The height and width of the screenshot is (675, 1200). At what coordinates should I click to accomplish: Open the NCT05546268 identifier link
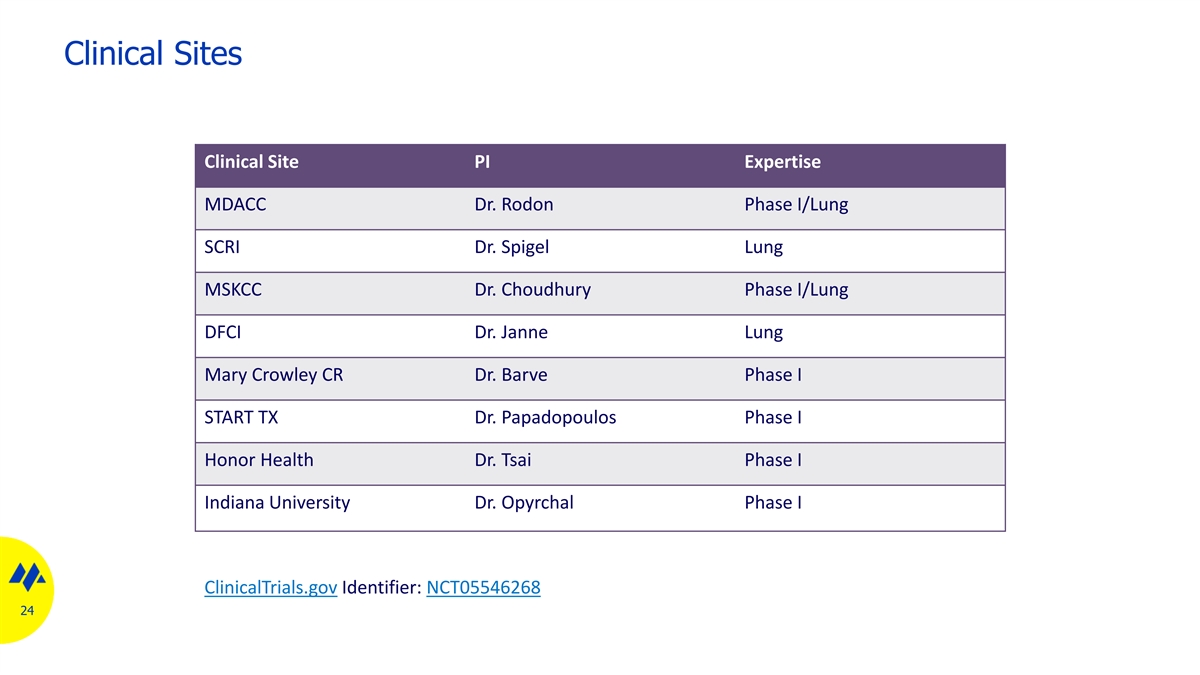coord(483,588)
